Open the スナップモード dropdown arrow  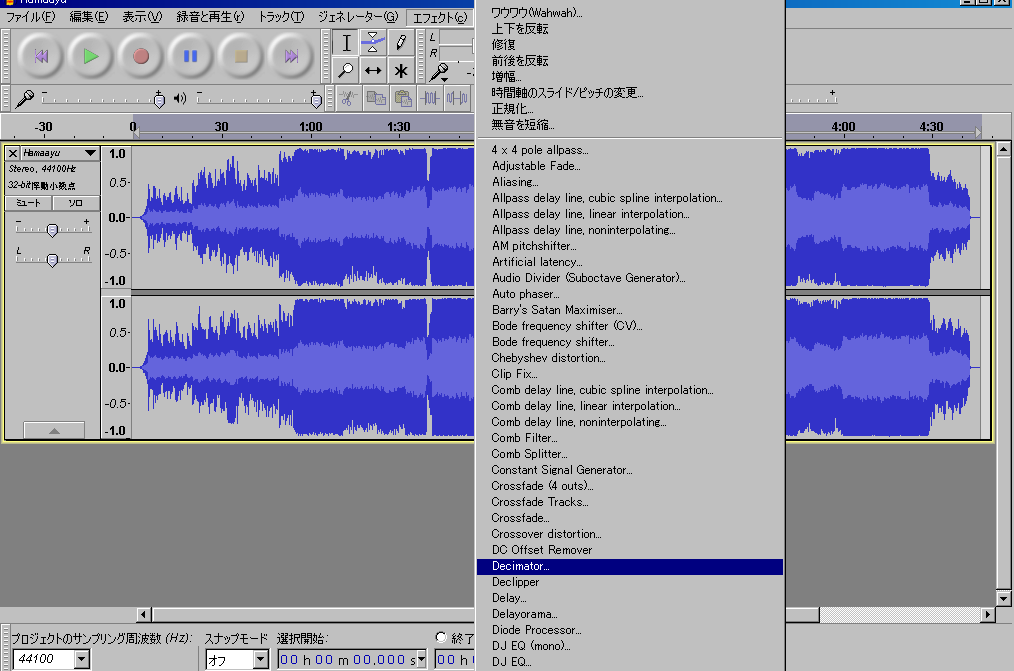click(x=261, y=659)
